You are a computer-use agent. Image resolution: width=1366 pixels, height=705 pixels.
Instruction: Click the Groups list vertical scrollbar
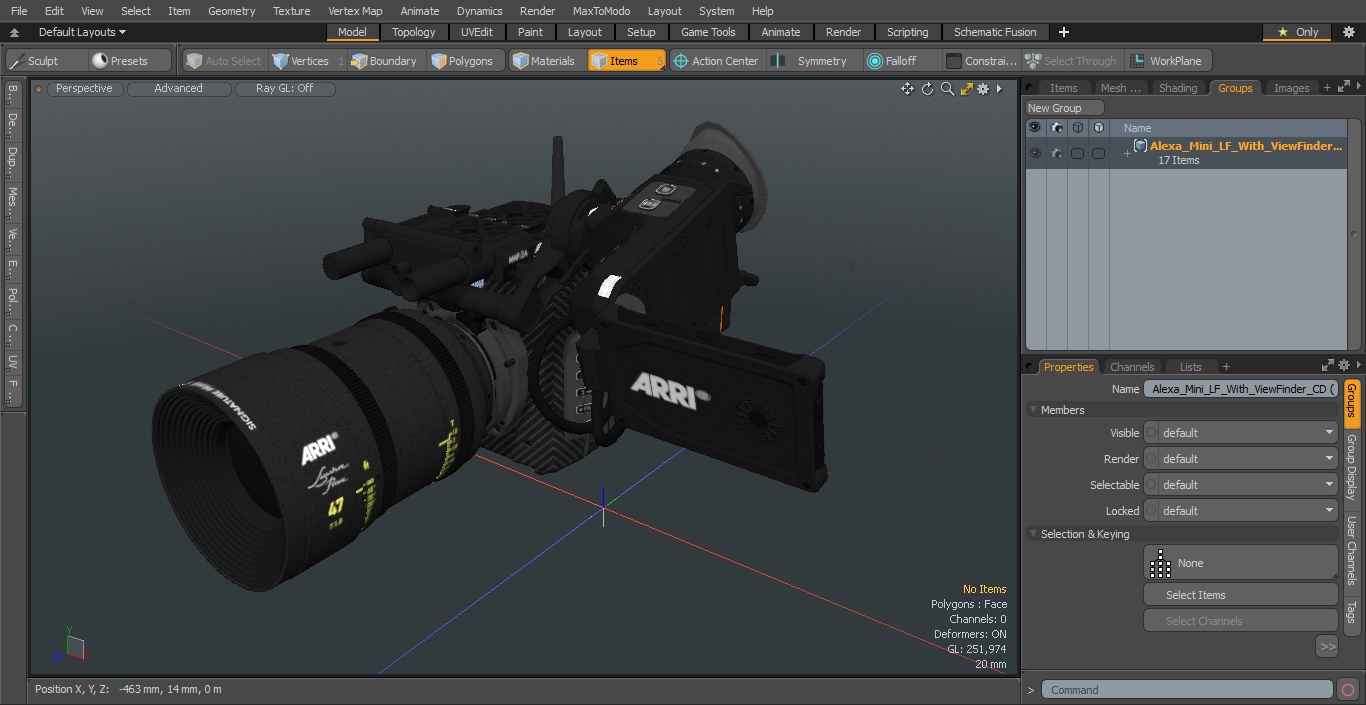[x=1354, y=235]
